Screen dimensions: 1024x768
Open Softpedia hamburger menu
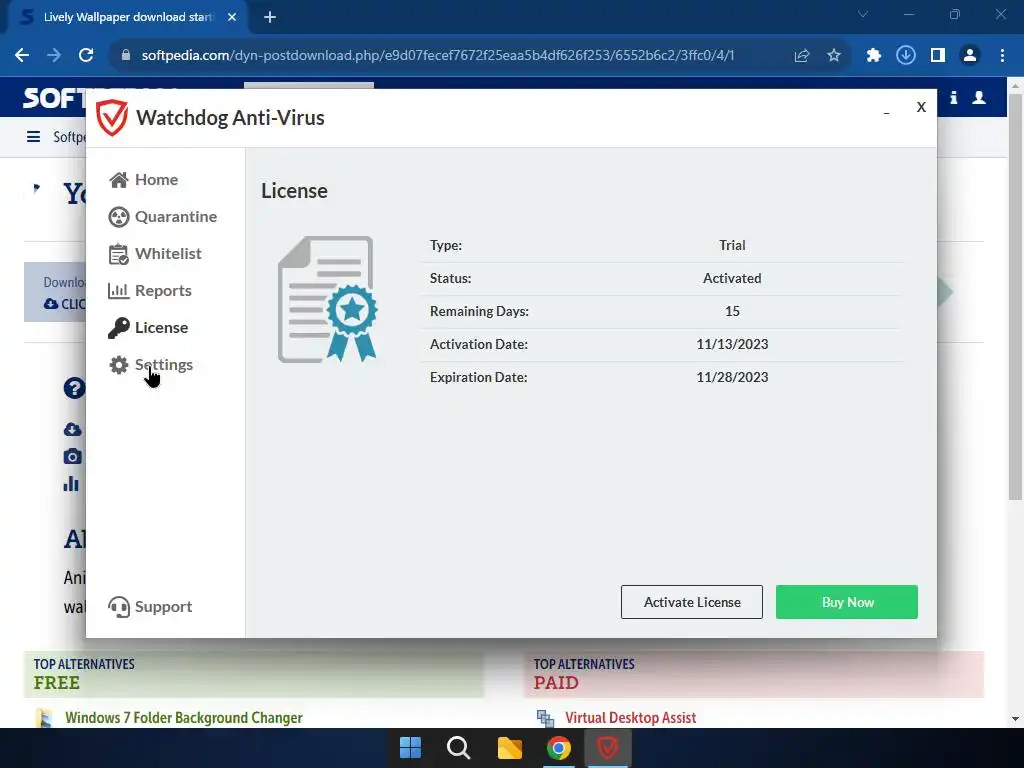[x=33, y=137]
